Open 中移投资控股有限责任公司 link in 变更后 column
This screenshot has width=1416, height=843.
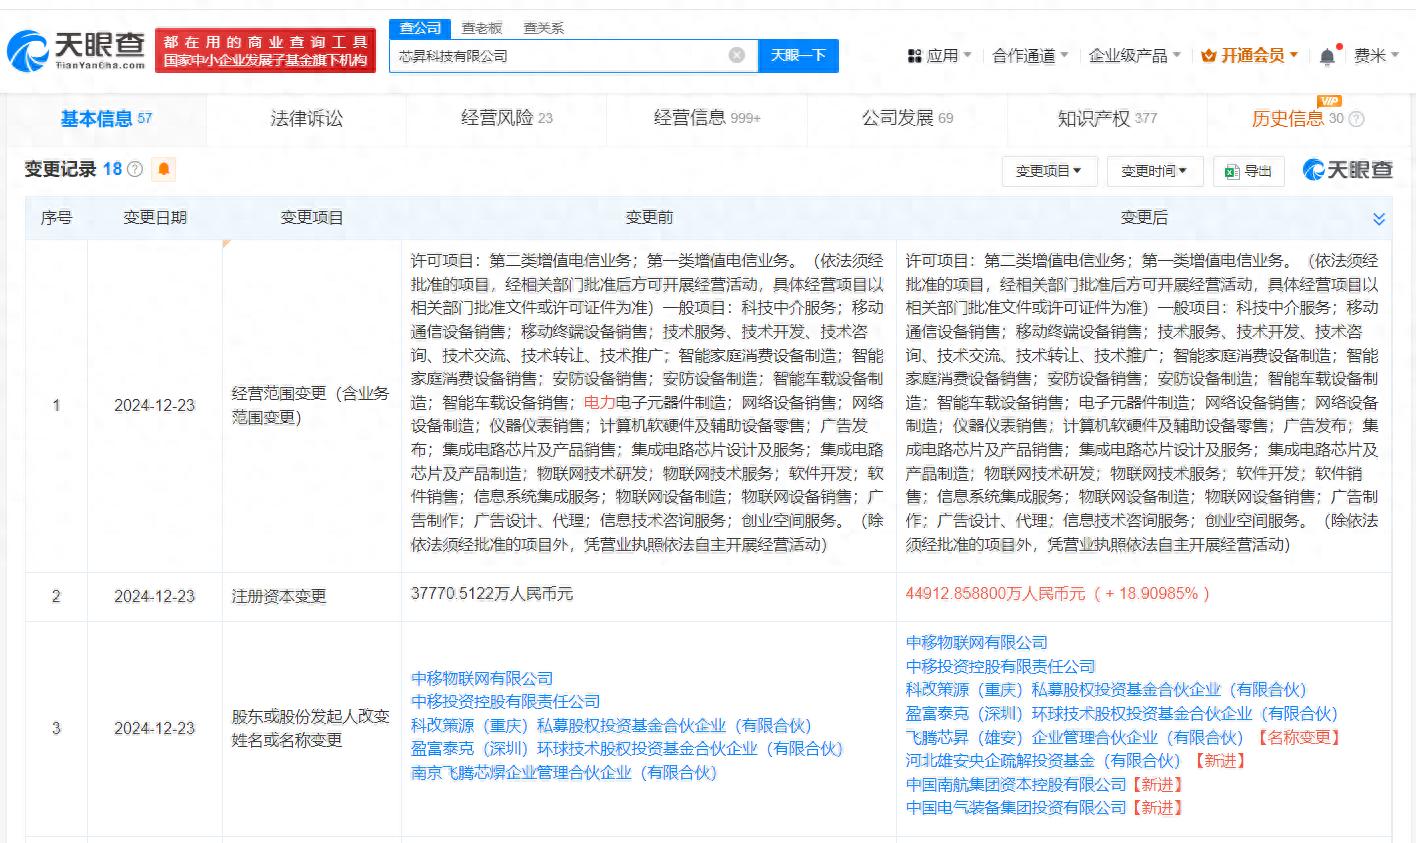pos(1001,666)
